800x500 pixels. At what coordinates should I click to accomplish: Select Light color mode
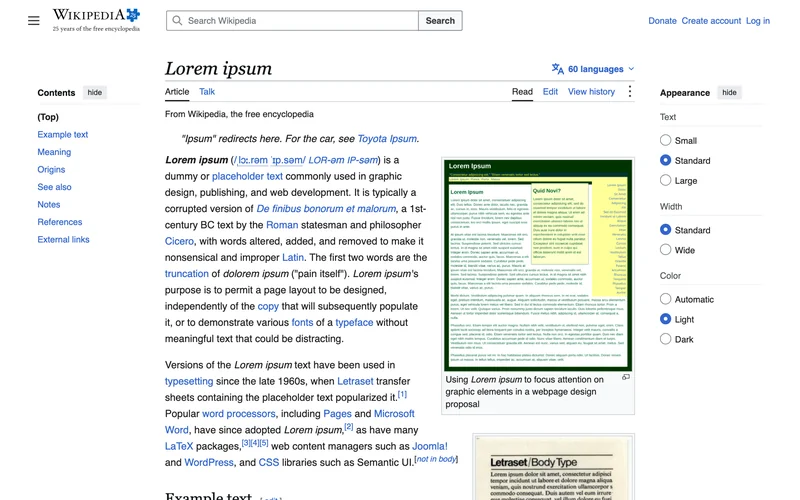pyautogui.click(x=665, y=319)
